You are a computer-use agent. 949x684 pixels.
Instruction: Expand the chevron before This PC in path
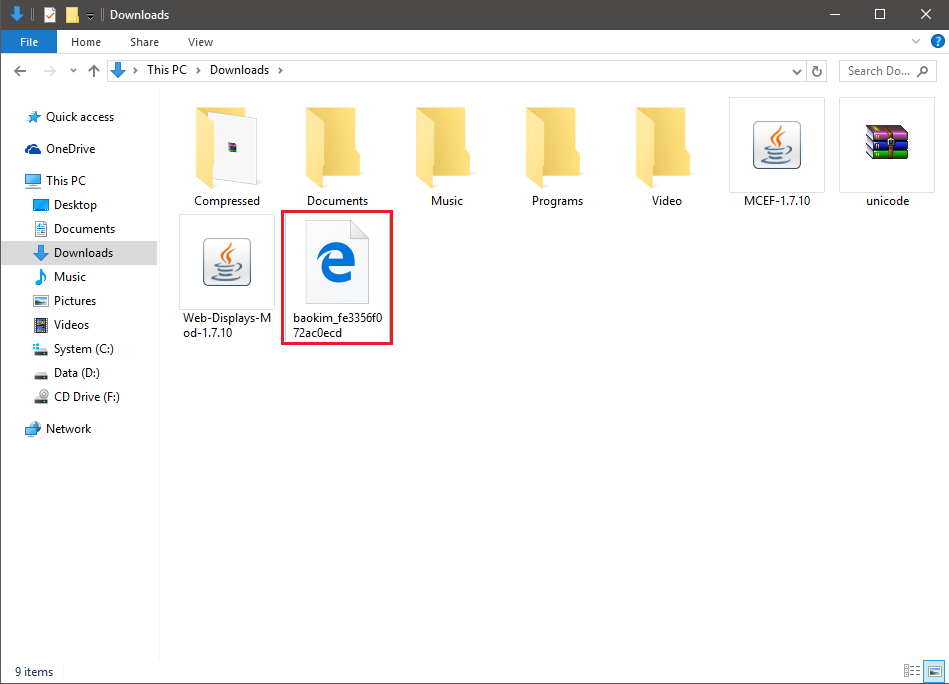[135, 70]
